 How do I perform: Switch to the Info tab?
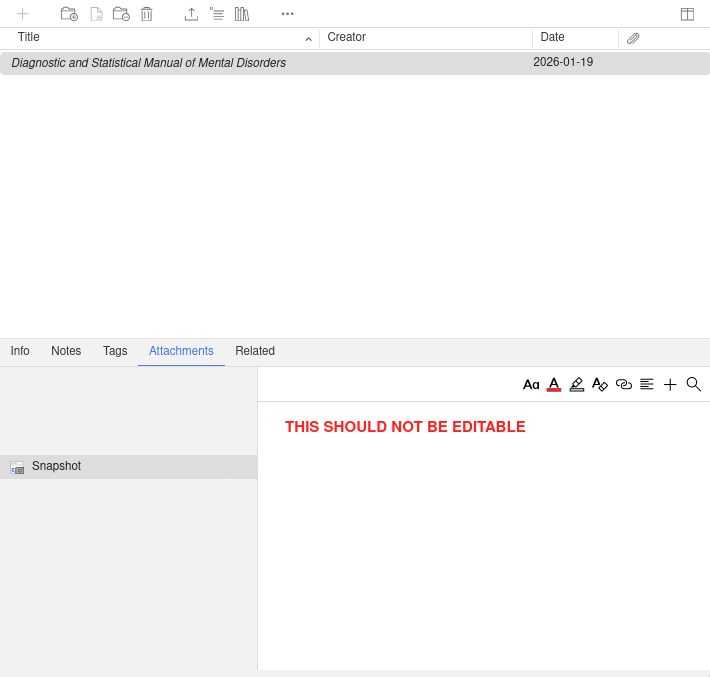tap(20, 351)
